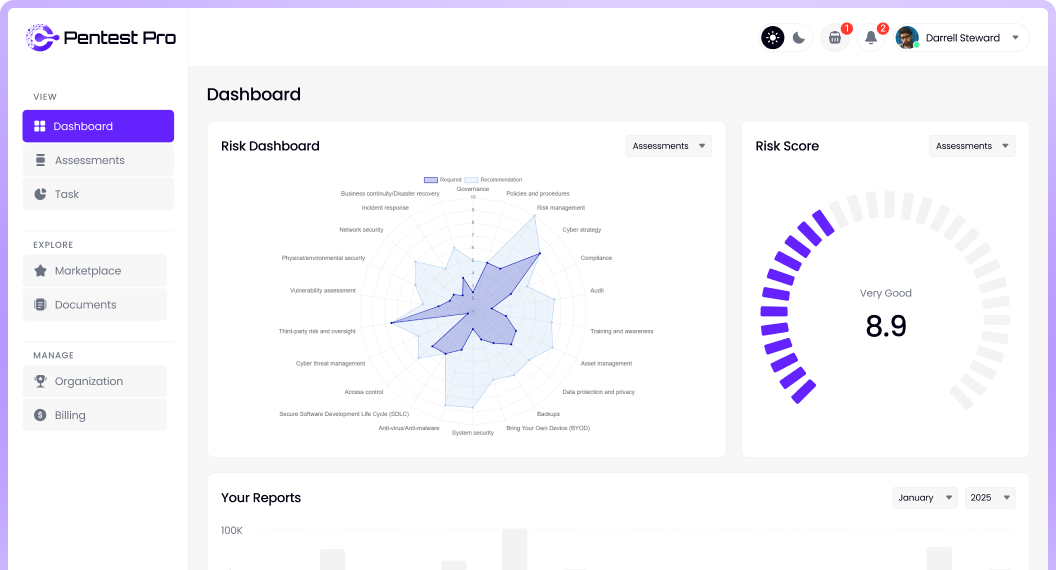
Task: Click the Pentest Pro logo
Action: [x=100, y=38]
